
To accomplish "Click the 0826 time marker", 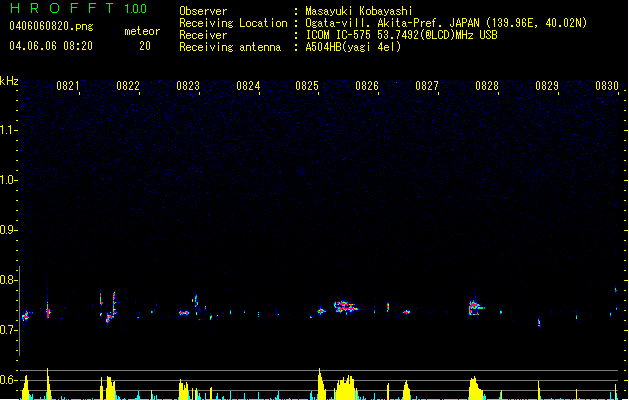I will pyautogui.click(x=367, y=86).
